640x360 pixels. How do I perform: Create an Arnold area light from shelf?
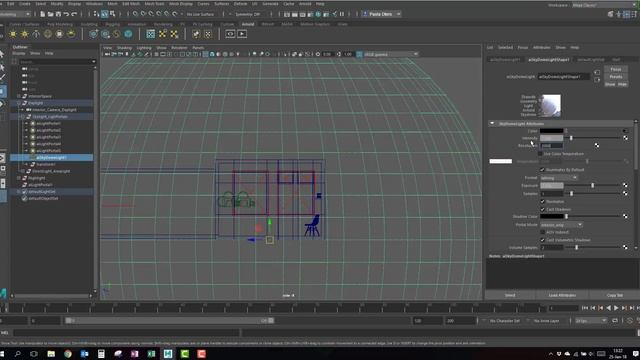(13, 34)
